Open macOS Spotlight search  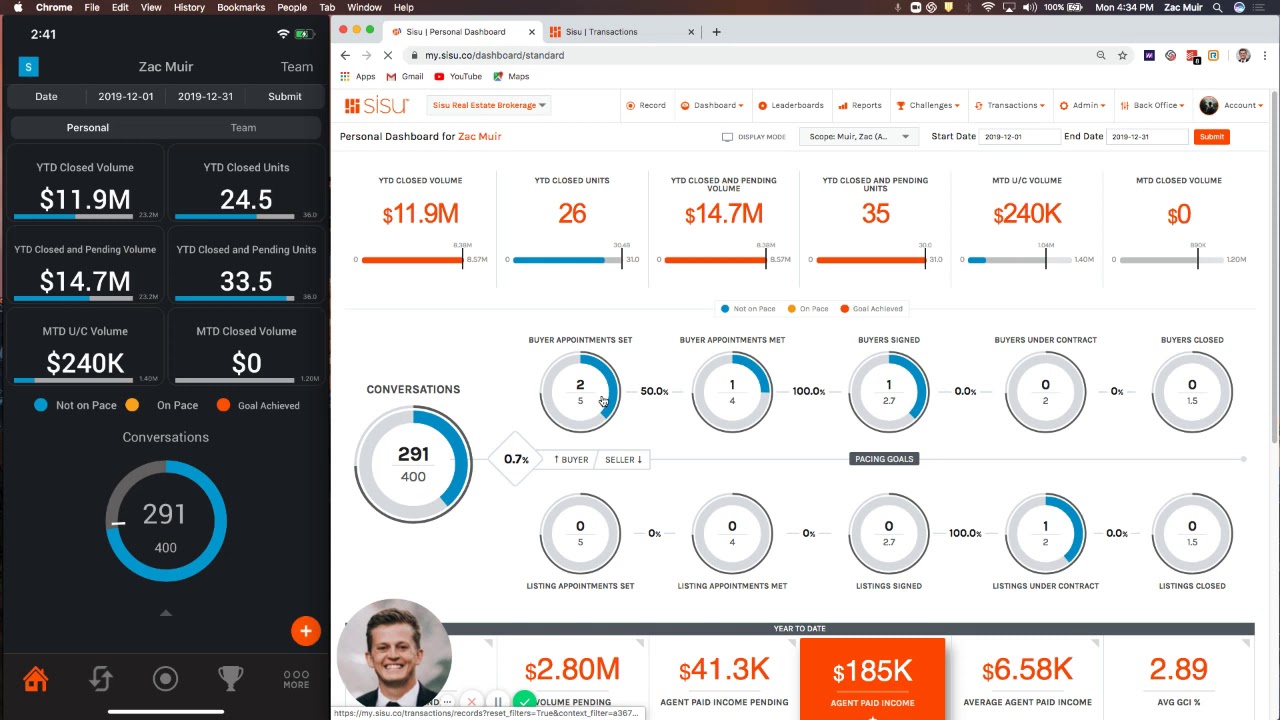1218,7
